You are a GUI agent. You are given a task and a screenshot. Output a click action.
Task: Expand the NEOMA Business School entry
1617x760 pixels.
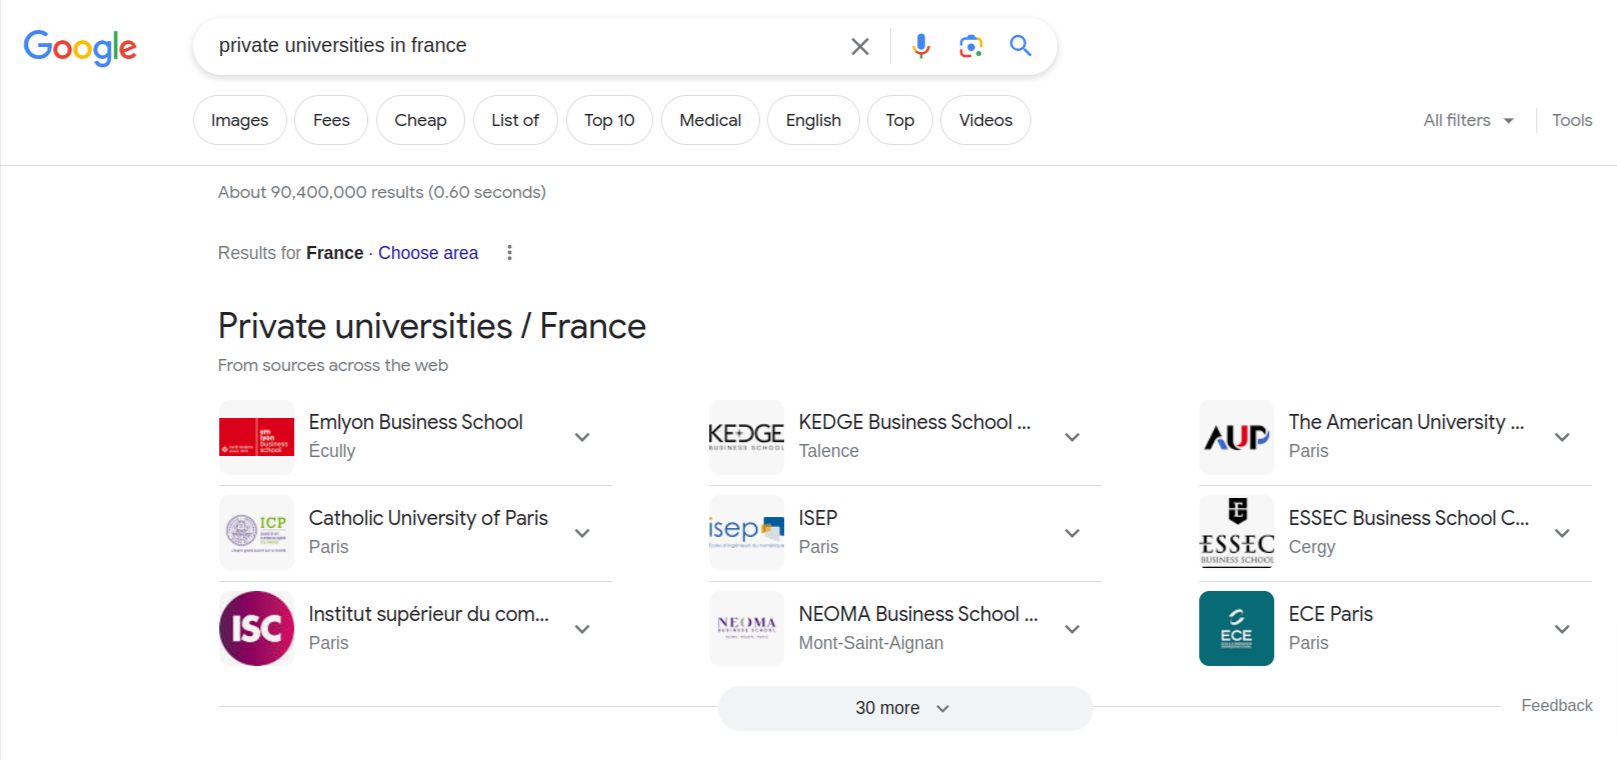tap(1072, 629)
